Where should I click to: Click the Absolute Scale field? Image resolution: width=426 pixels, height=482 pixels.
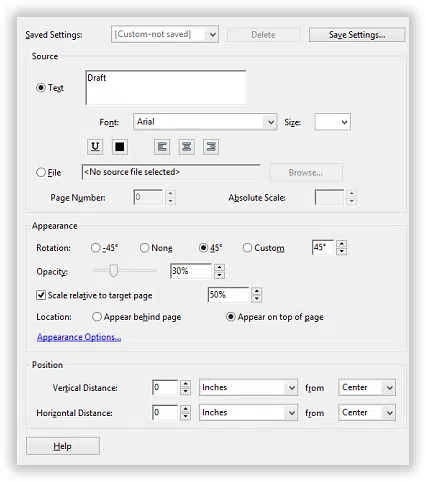(x=329, y=197)
